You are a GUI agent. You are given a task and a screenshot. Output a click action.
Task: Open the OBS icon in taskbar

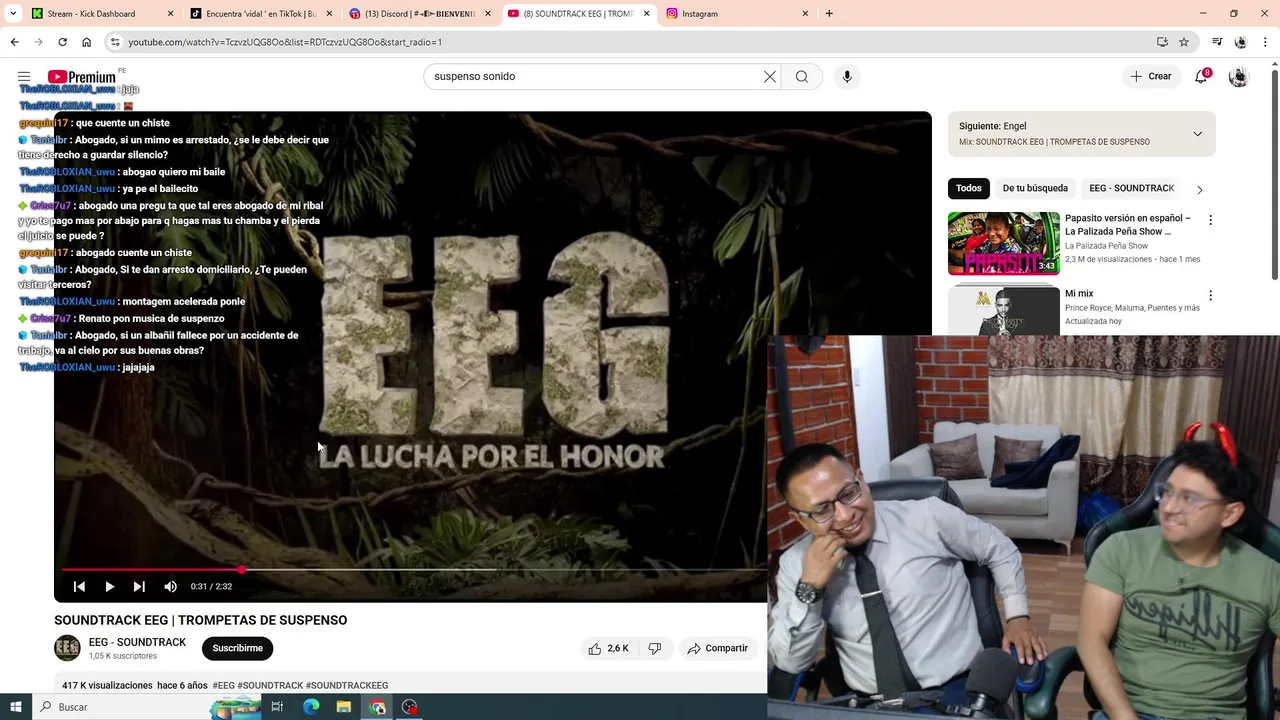pos(410,707)
